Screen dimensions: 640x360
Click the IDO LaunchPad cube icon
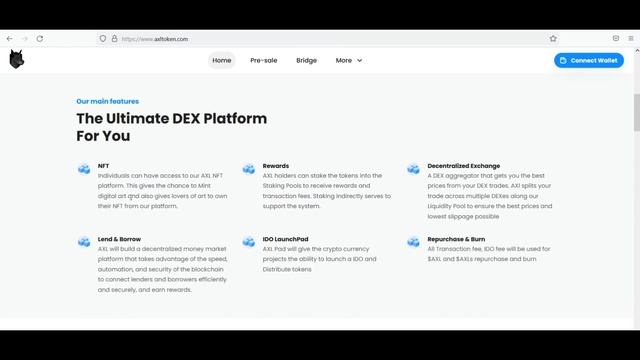pos(249,242)
